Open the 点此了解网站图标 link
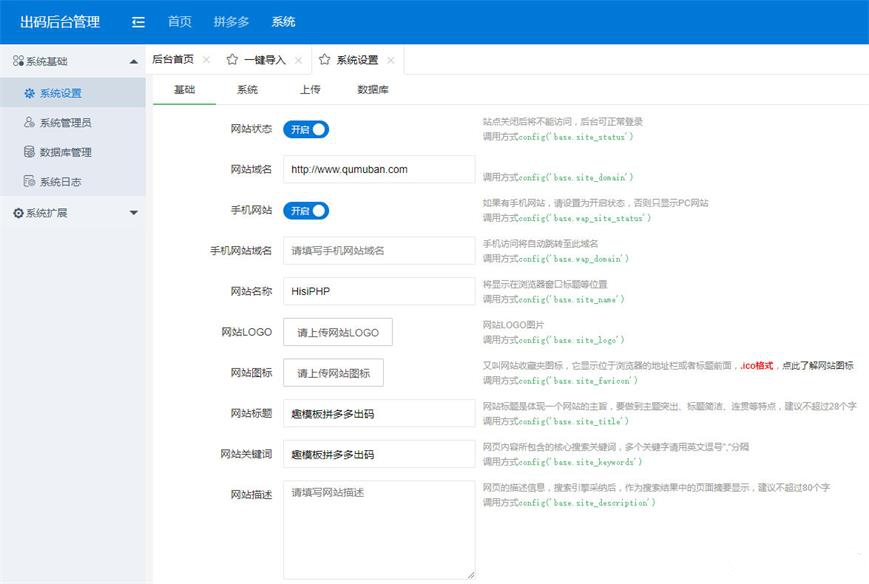This screenshot has height=584, width=869. pos(817,366)
